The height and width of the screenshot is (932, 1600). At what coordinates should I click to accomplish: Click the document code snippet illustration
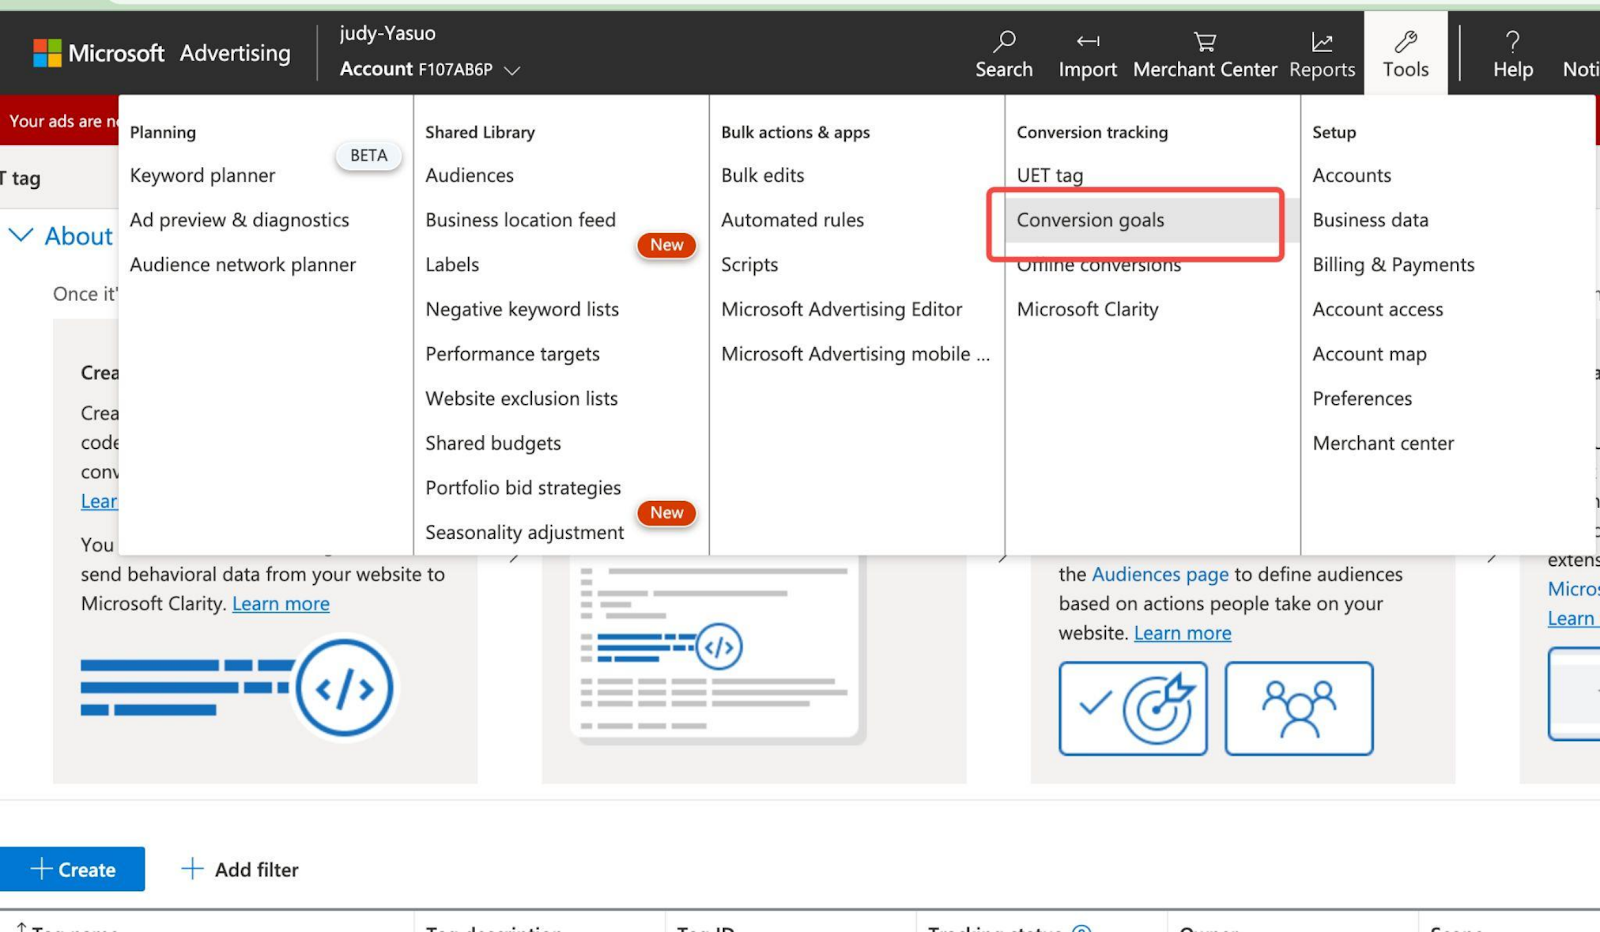[x=716, y=650]
